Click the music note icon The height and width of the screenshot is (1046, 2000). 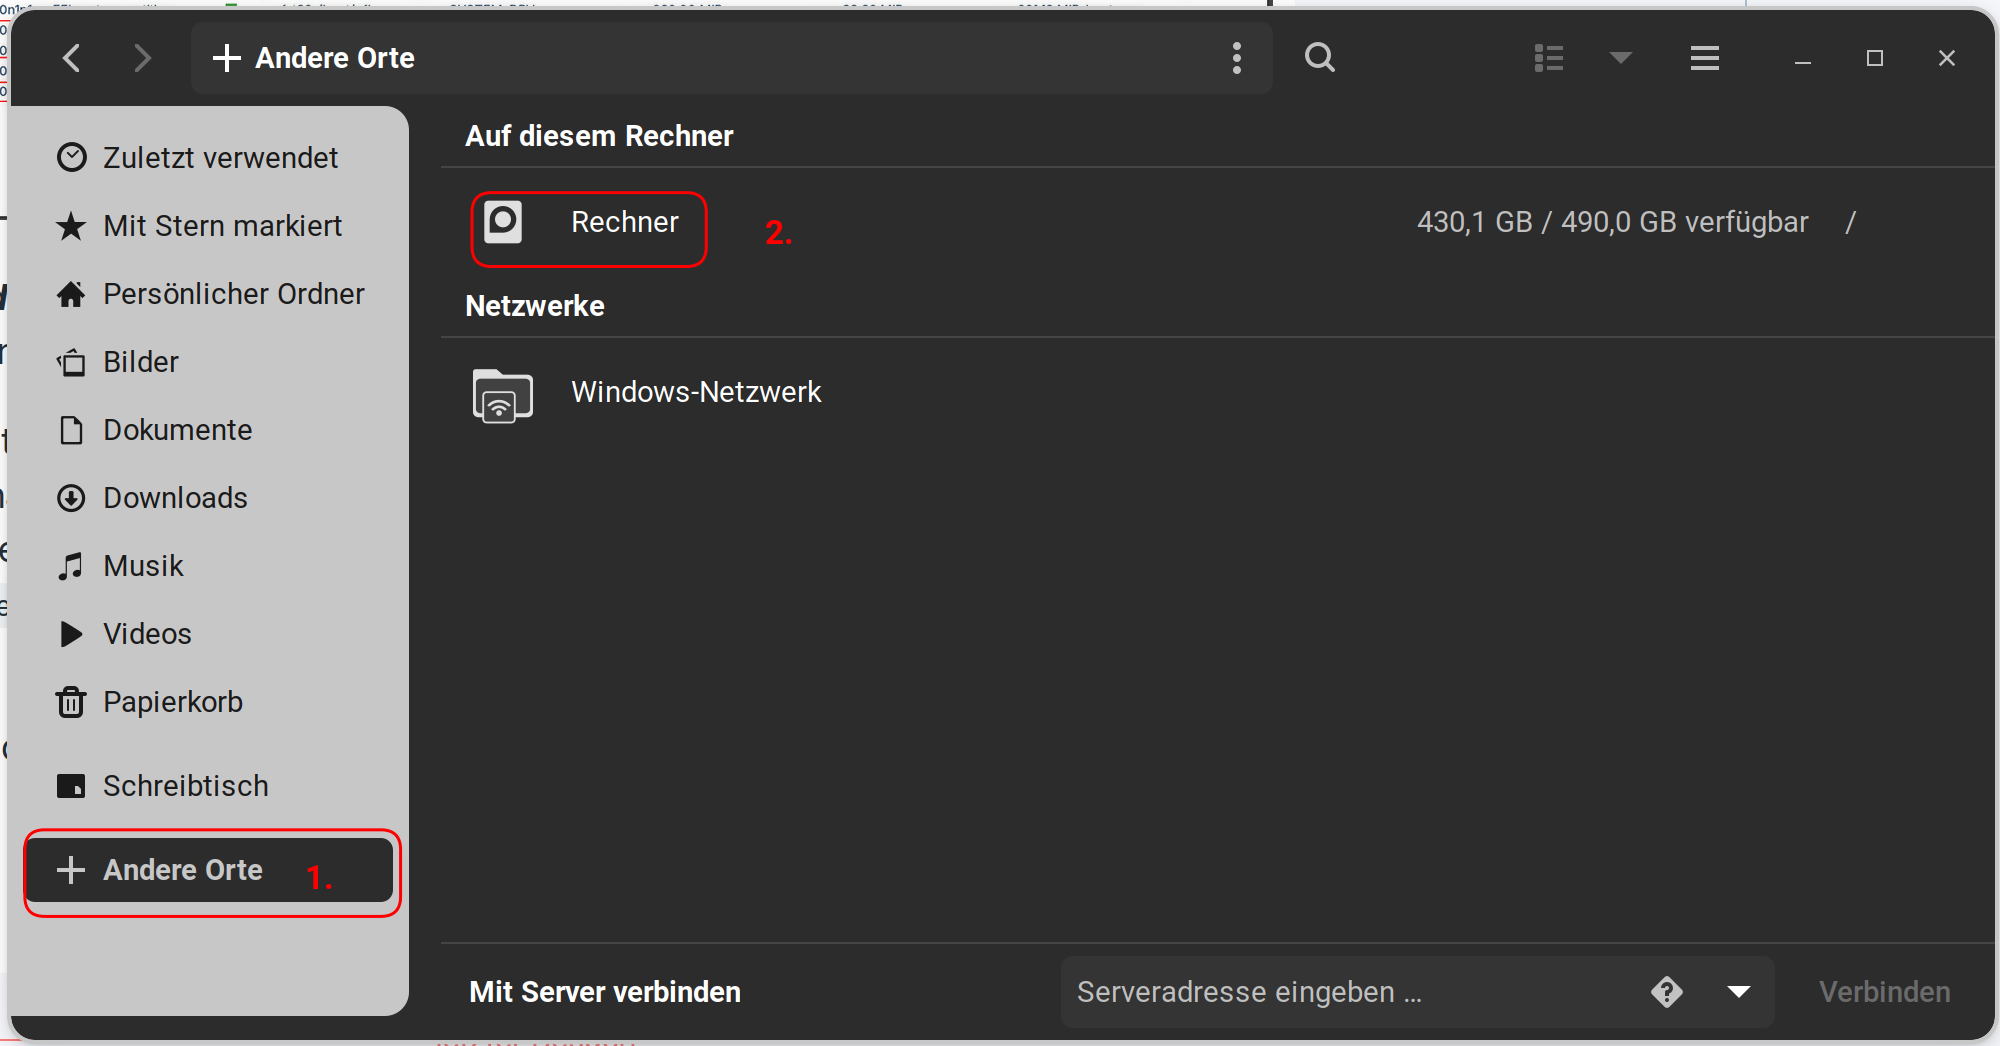click(71, 566)
